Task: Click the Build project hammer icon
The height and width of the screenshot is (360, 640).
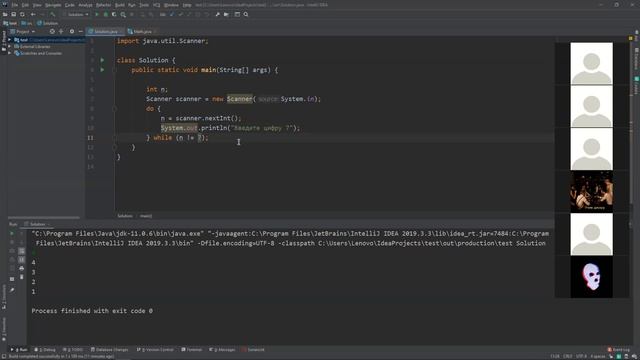Action: (x=53, y=14)
